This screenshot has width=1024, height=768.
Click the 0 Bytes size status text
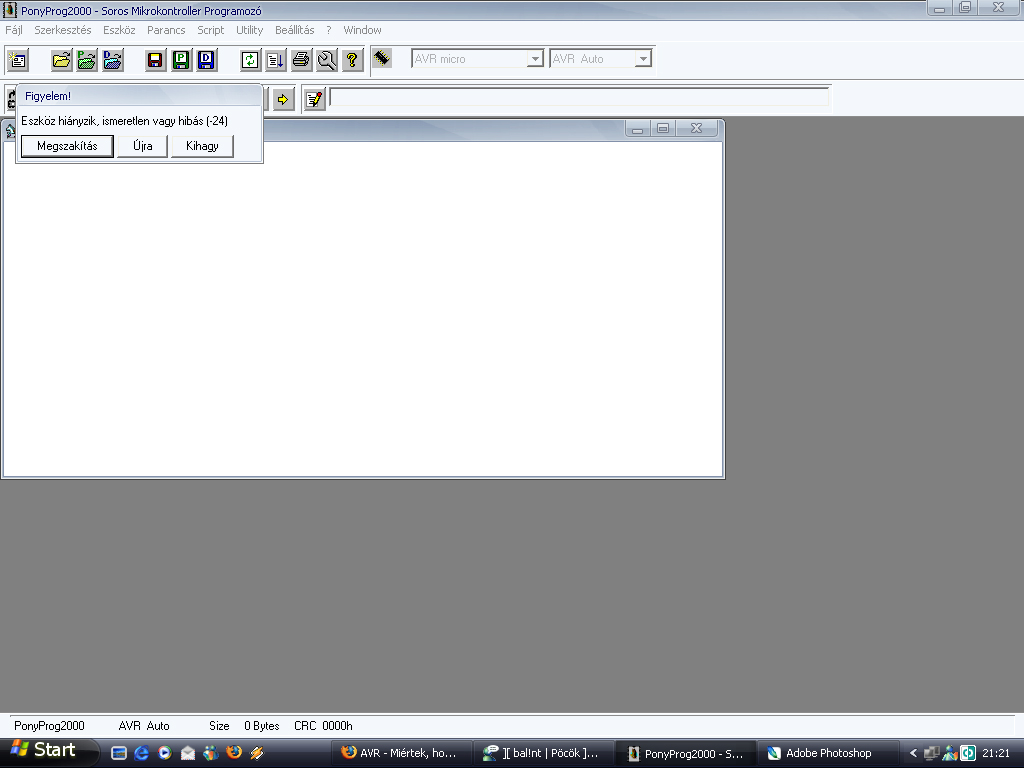(x=262, y=726)
